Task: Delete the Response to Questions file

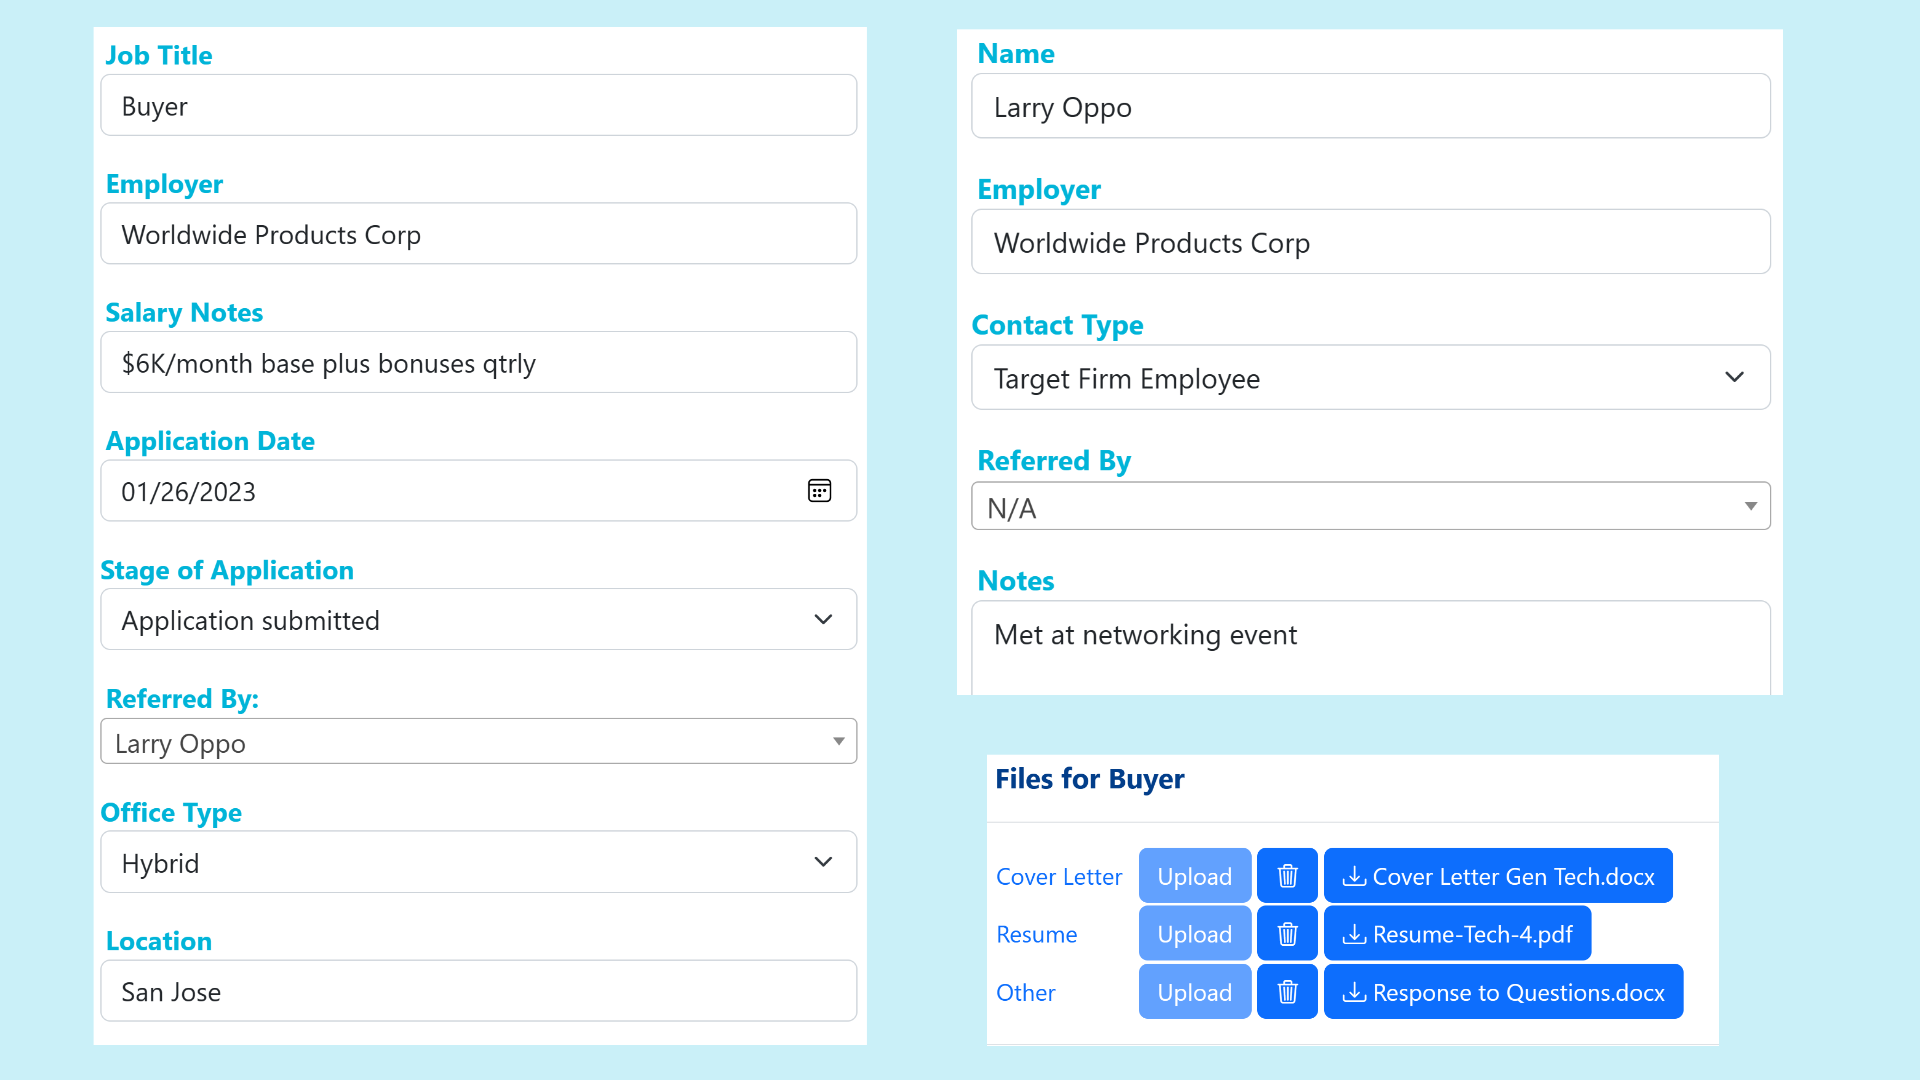Action: tap(1286, 991)
